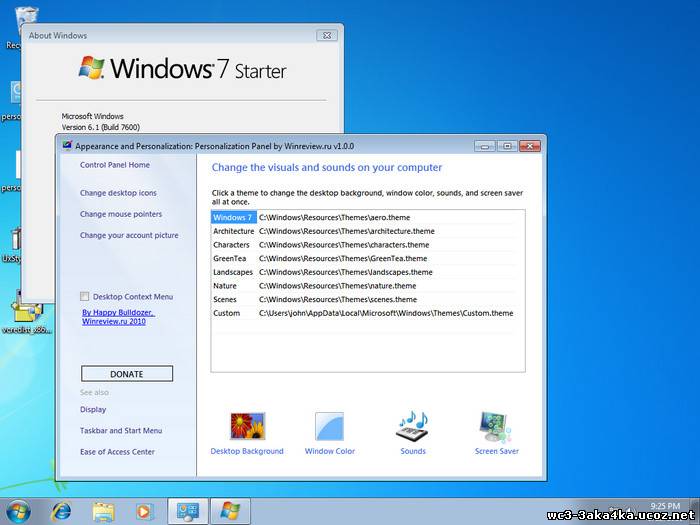This screenshot has height=525, width=700.
Task: Click the Windows Start orb
Action: pos(18,511)
